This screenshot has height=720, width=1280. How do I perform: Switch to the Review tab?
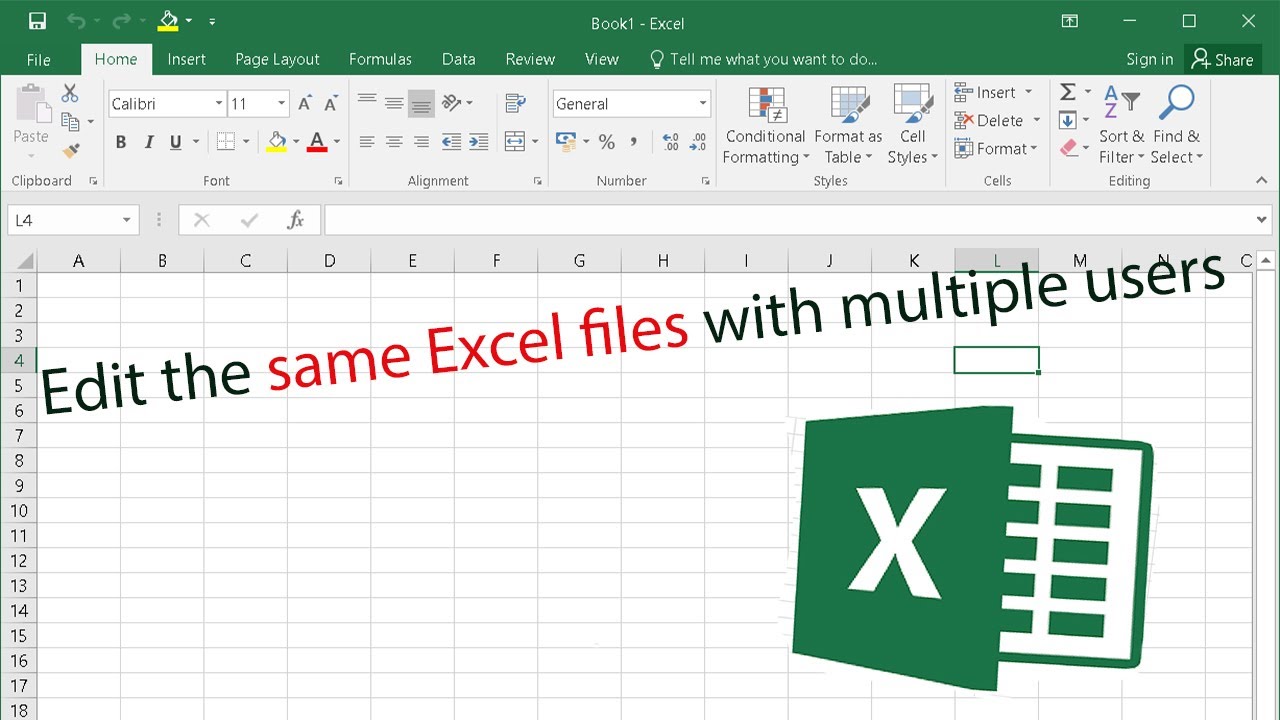[530, 59]
